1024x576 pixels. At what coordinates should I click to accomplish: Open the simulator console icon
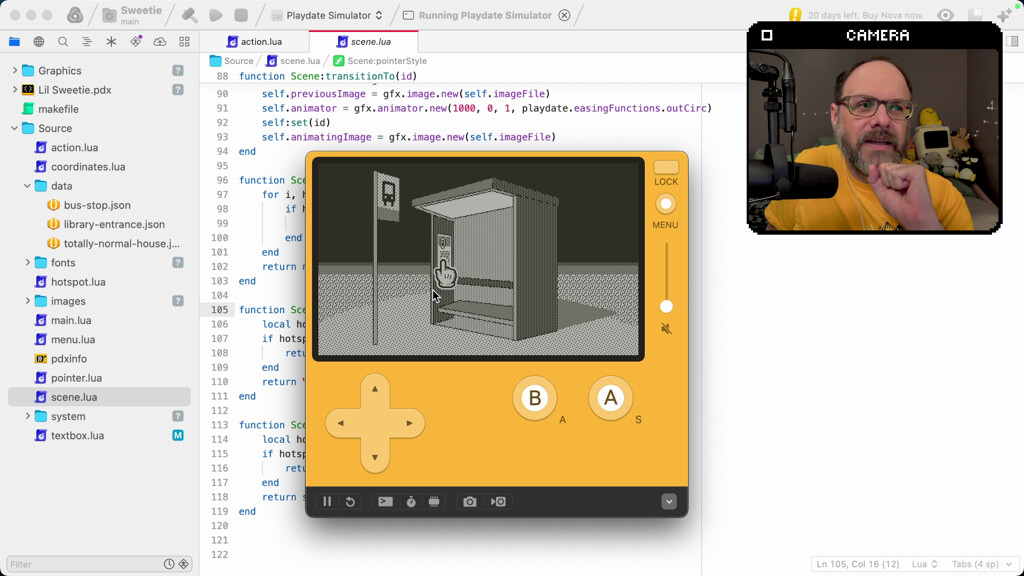click(385, 502)
